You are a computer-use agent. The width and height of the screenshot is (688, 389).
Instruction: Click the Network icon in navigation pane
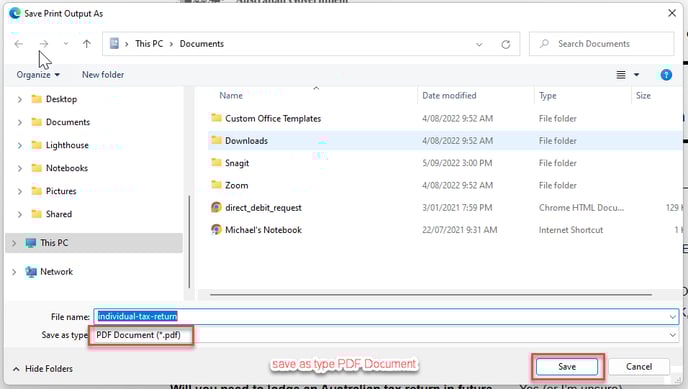click(31, 272)
